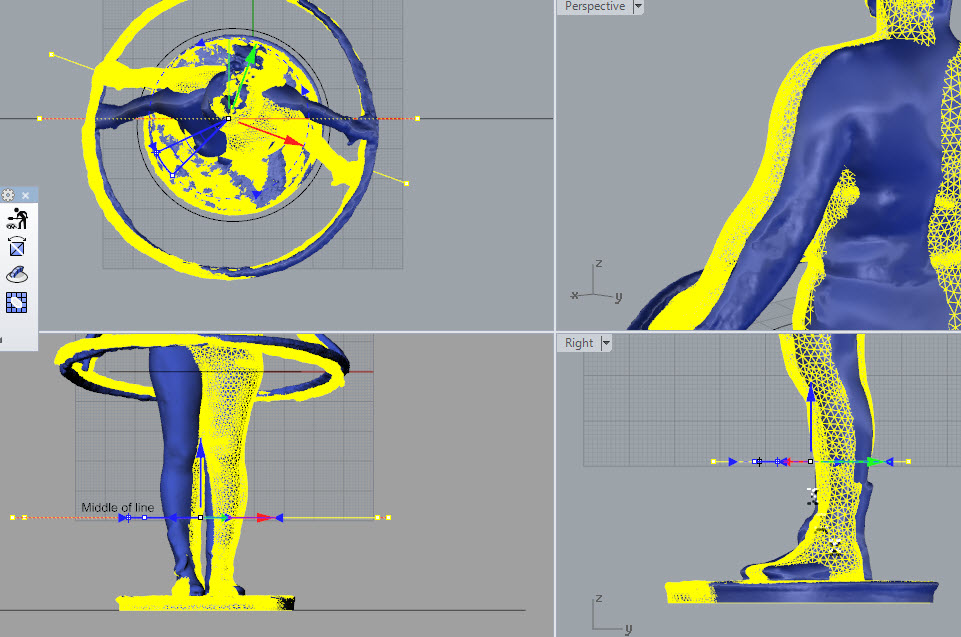
Task: Select left endpoint of horizontal line in top view
Action: [40, 118]
